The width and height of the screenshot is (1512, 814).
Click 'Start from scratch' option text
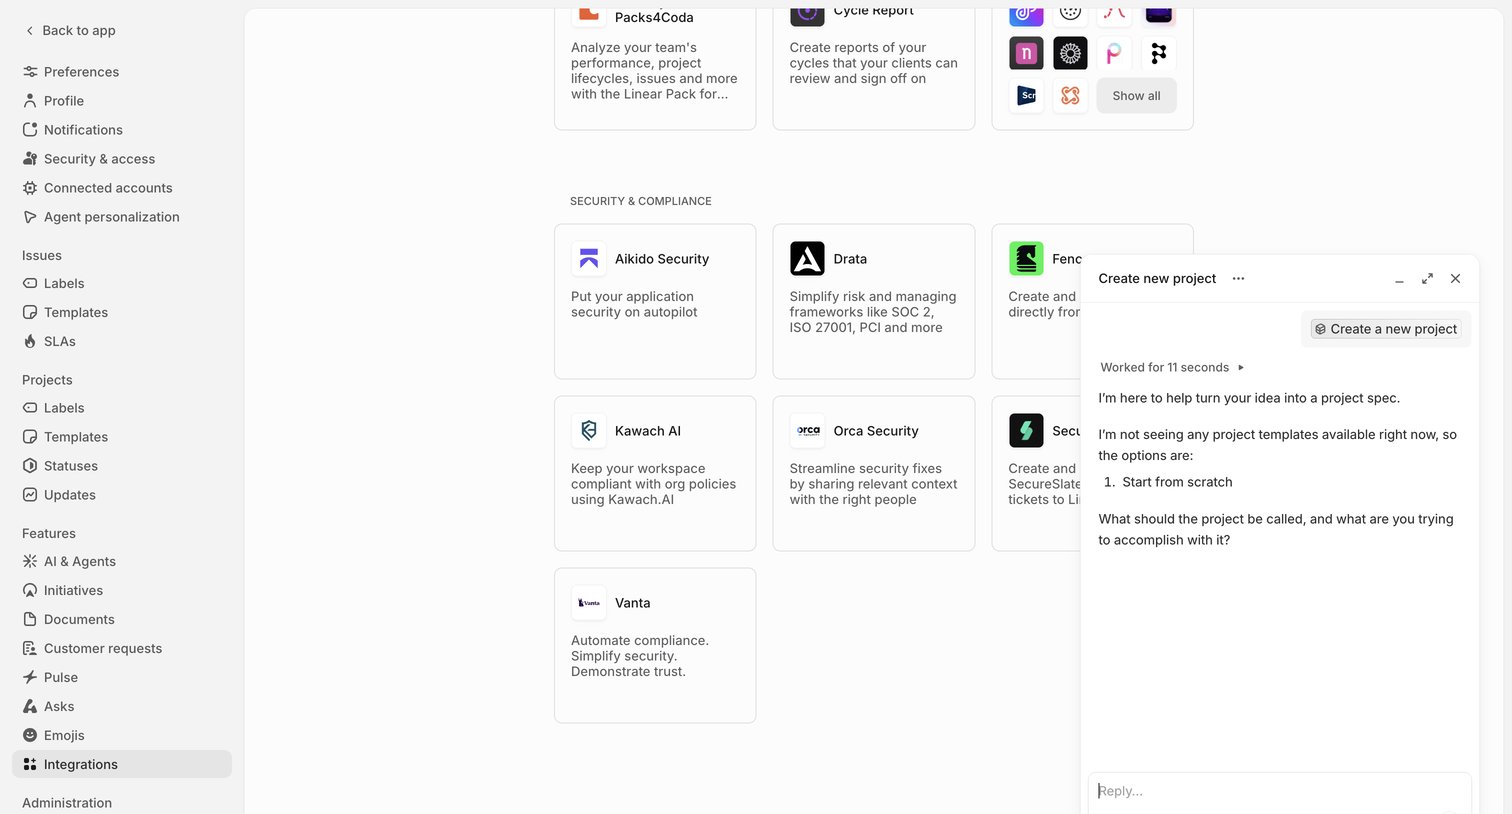coord(1177,482)
